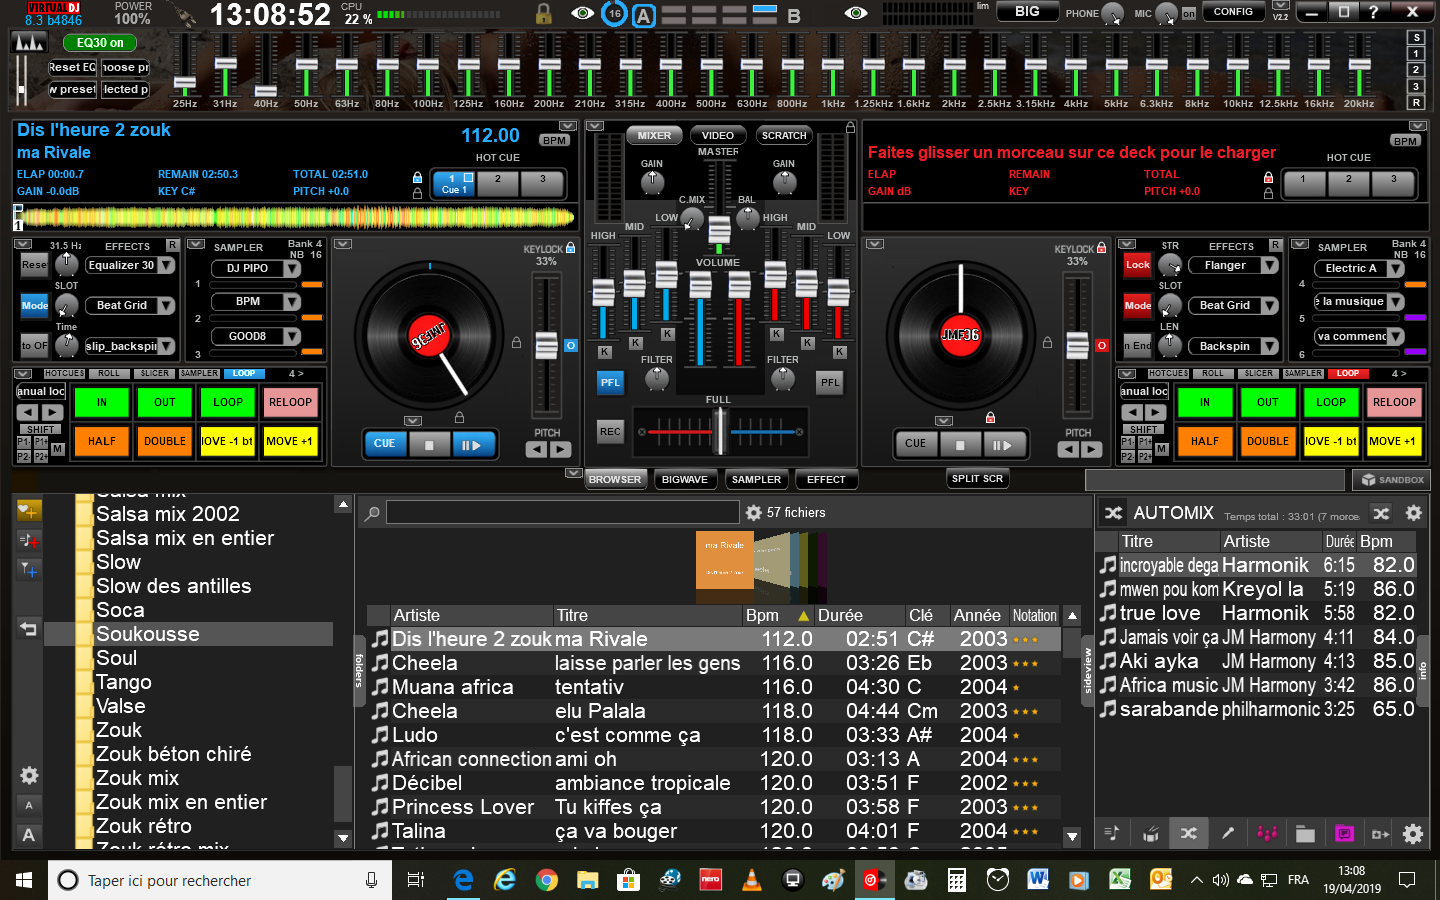Select left deck HOTCUES pad mode
1440x900 pixels.
pyautogui.click(x=65, y=374)
